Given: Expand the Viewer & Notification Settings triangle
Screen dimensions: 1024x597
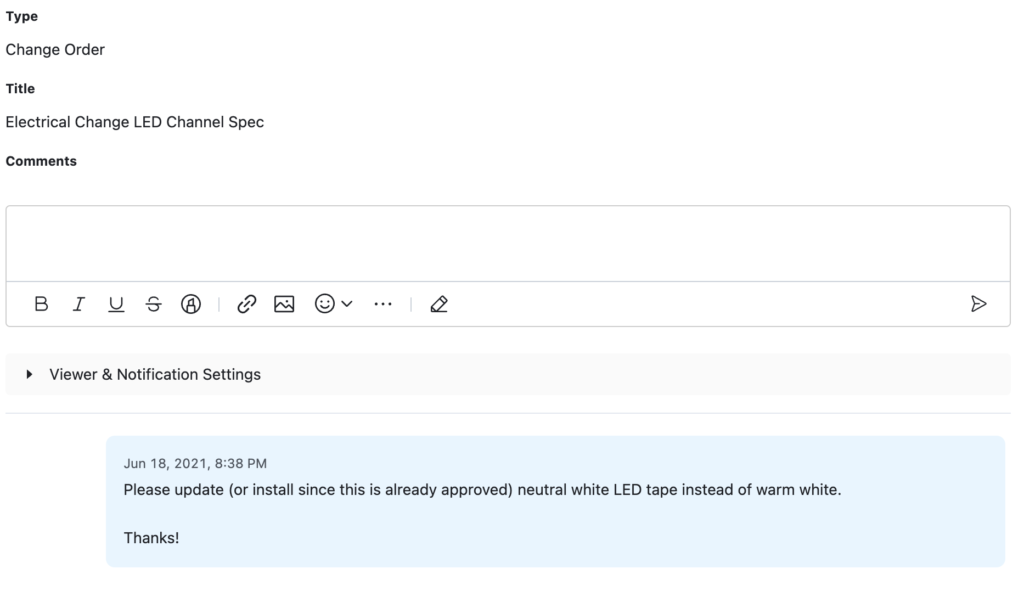Looking at the screenshot, I should click(30, 374).
